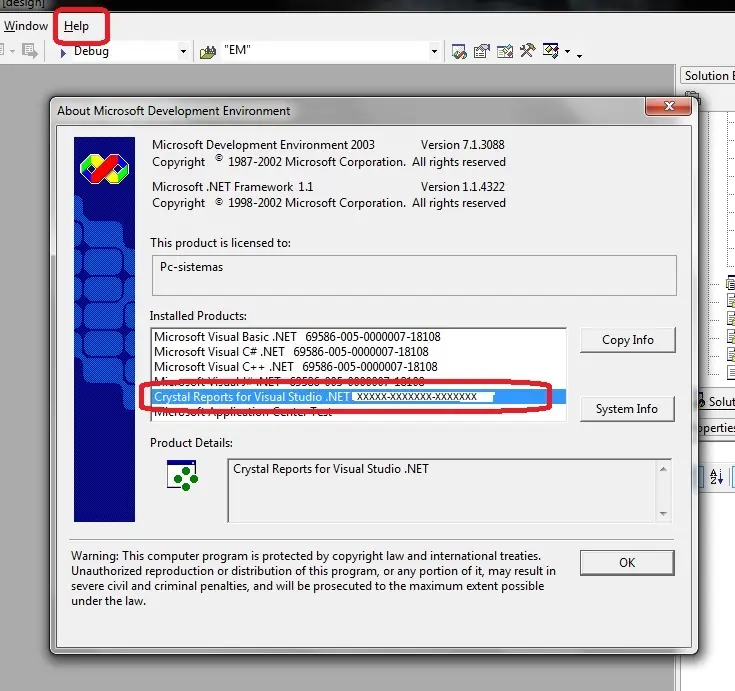Click the Product Details scrollbar down arrow
The height and width of the screenshot is (691, 735).
click(x=663, y=513)
